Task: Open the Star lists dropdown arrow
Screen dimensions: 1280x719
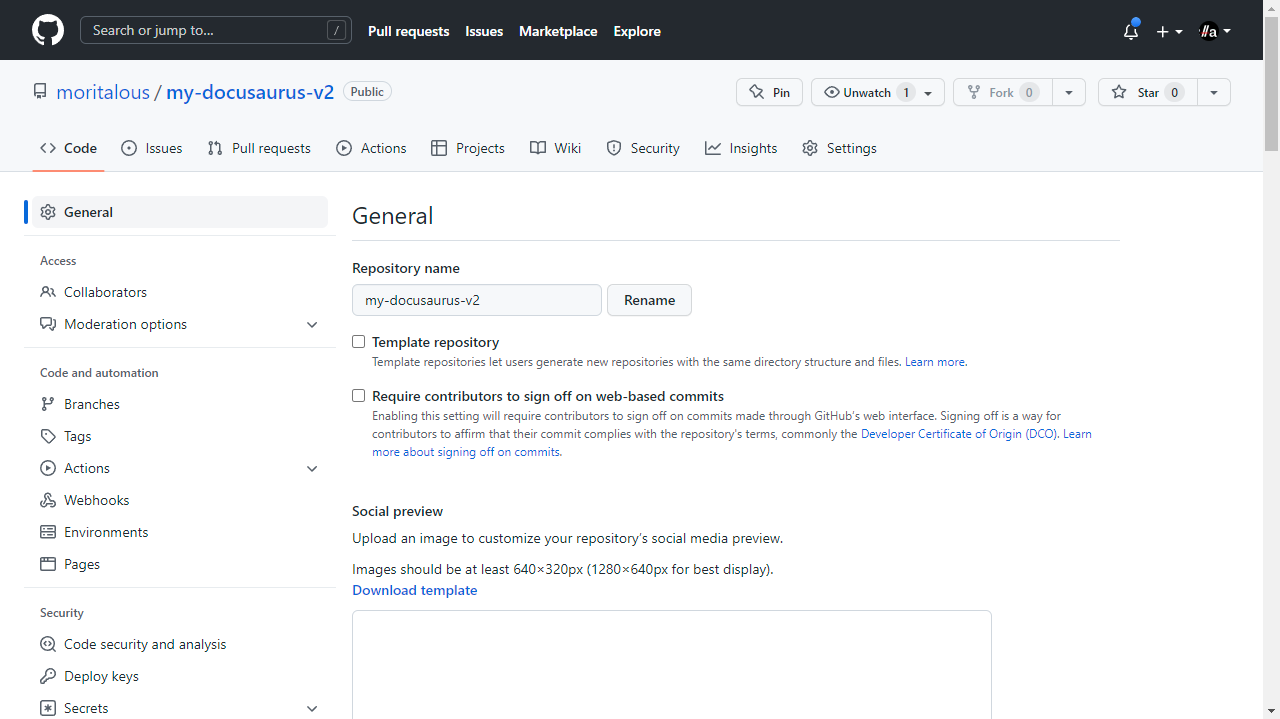Action: [x=1213, y=92]
